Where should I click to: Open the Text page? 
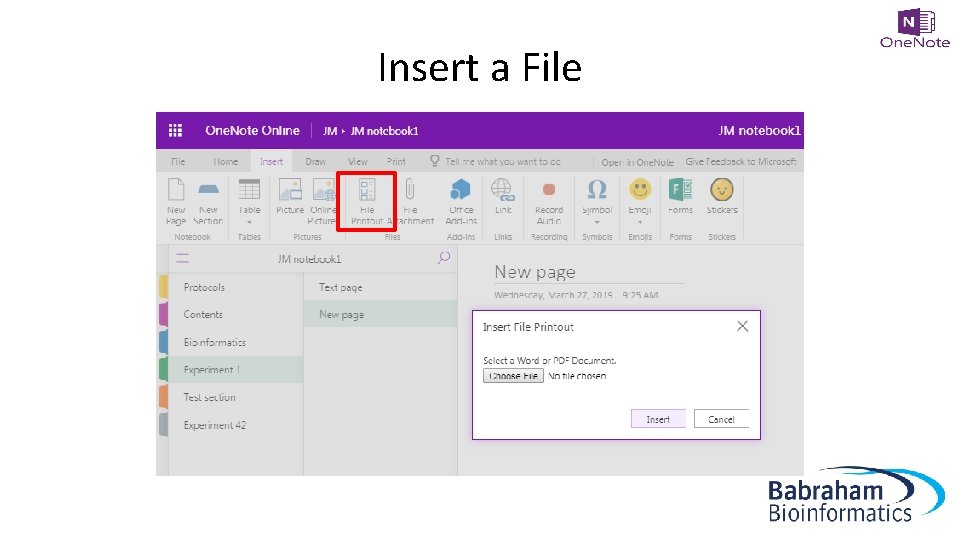tap(340, 287)
